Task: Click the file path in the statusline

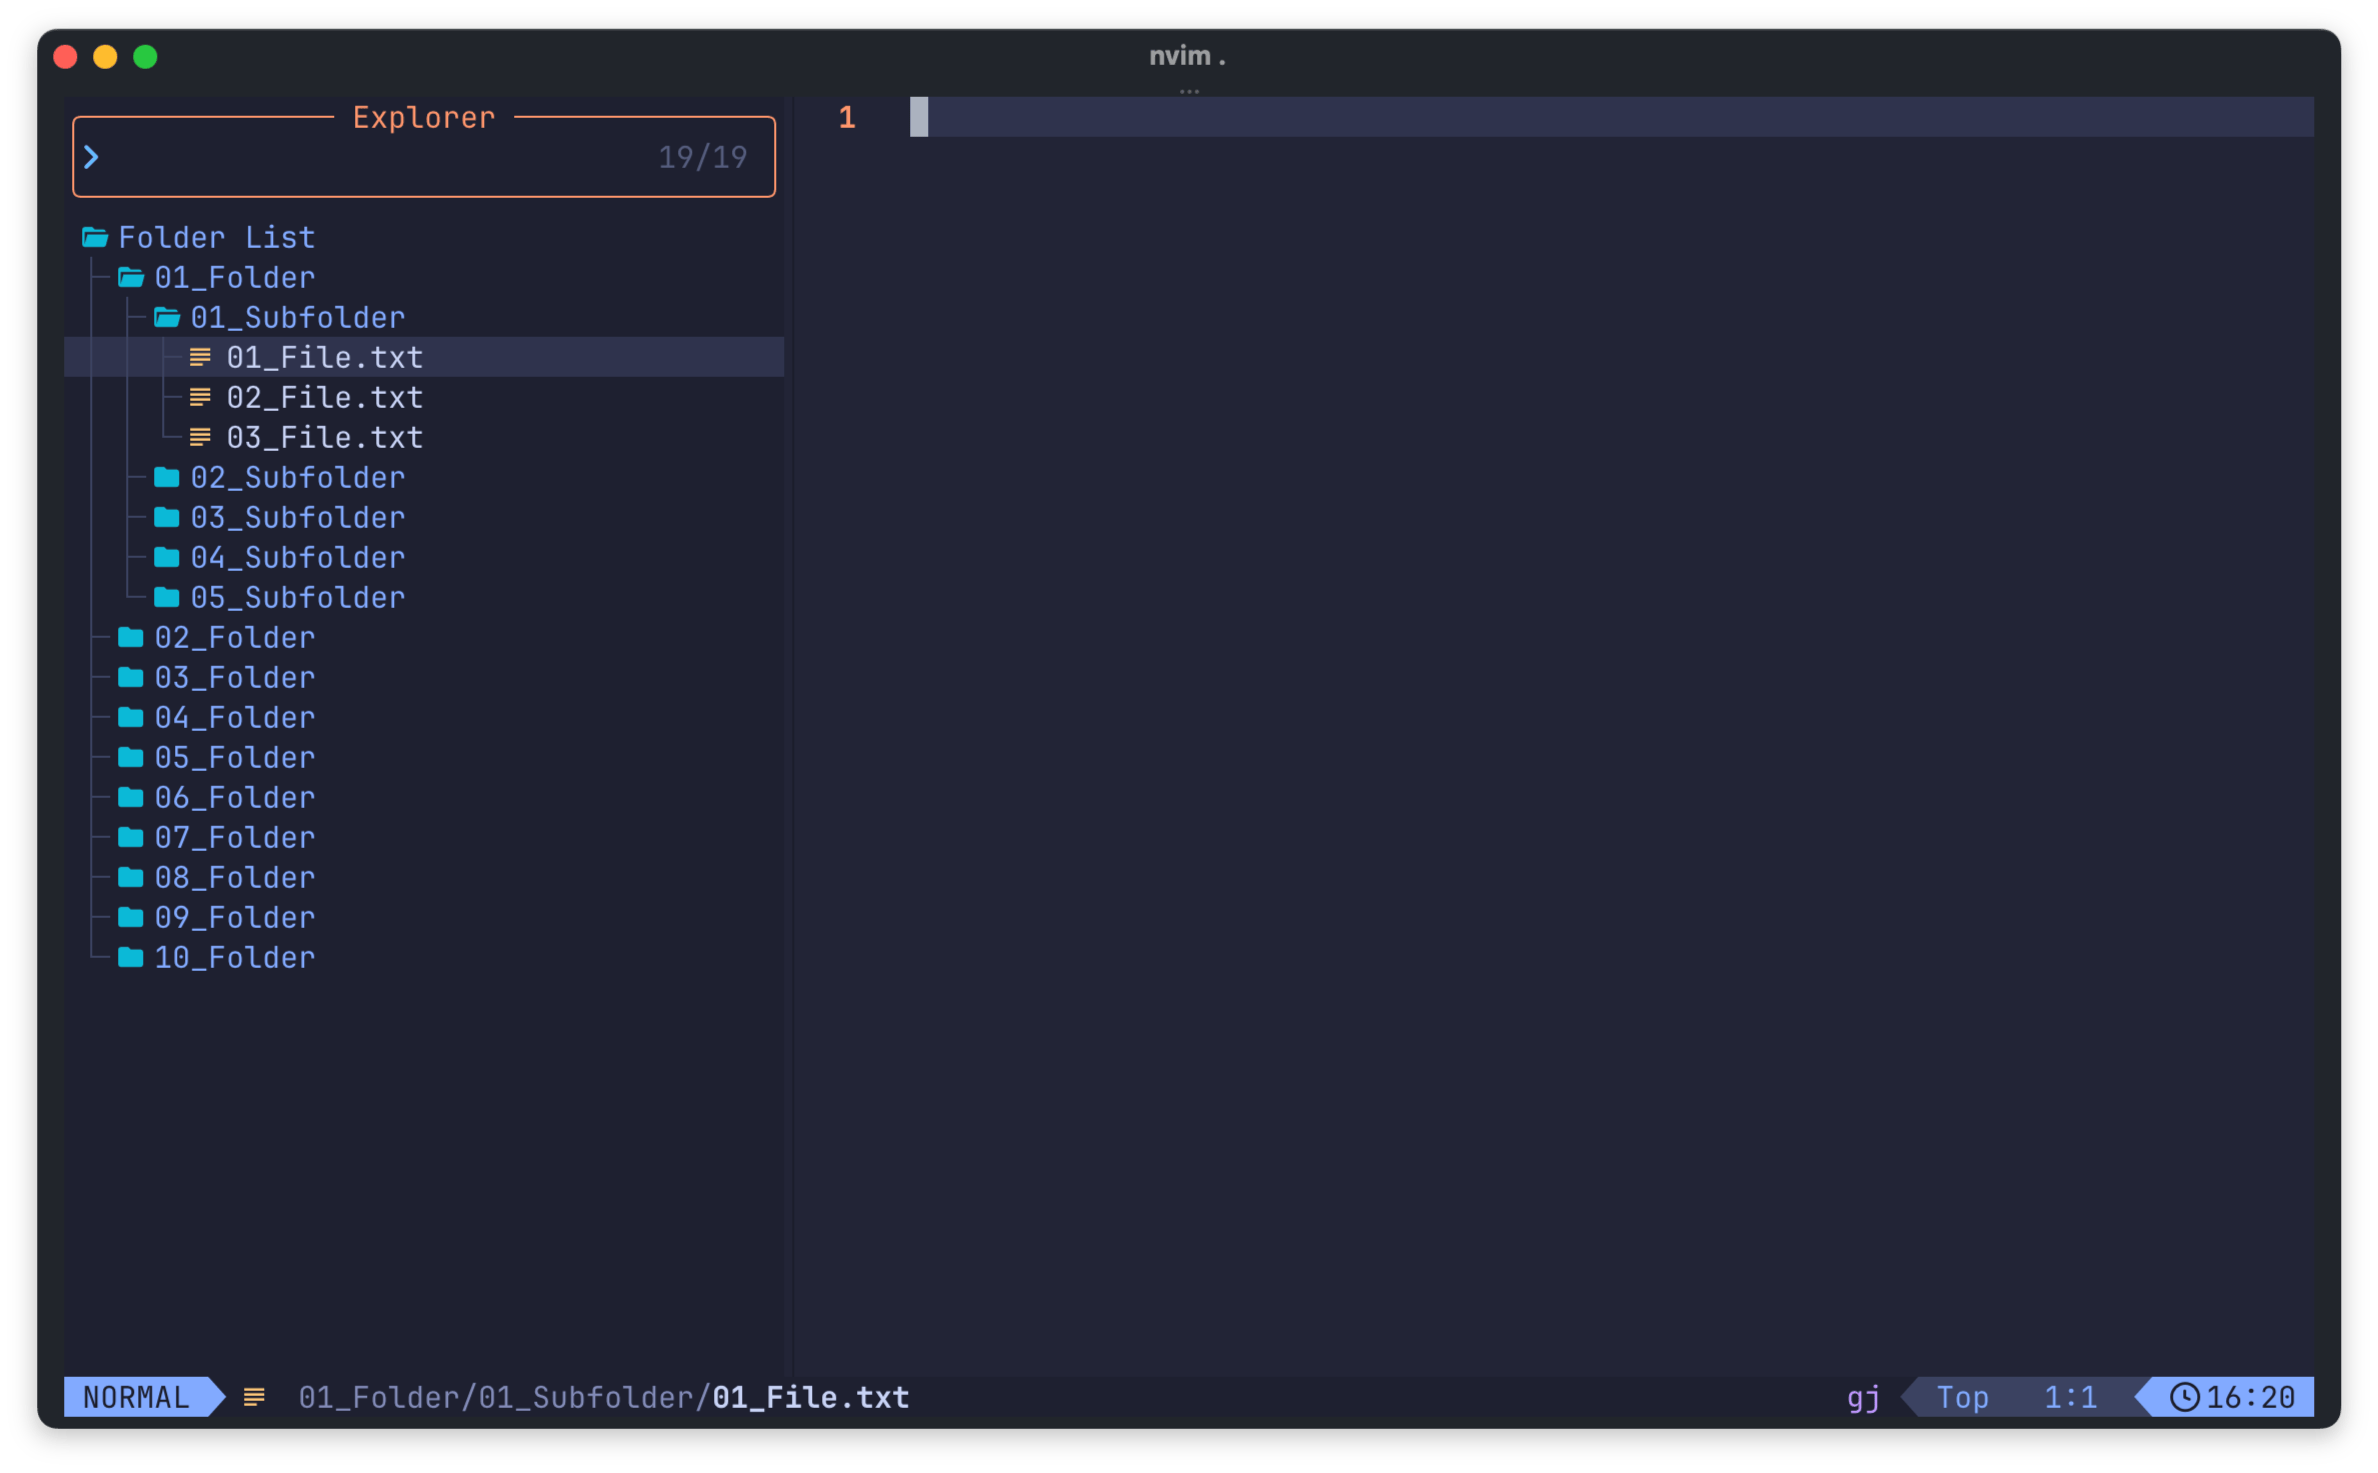Action: coord(603,1397)
